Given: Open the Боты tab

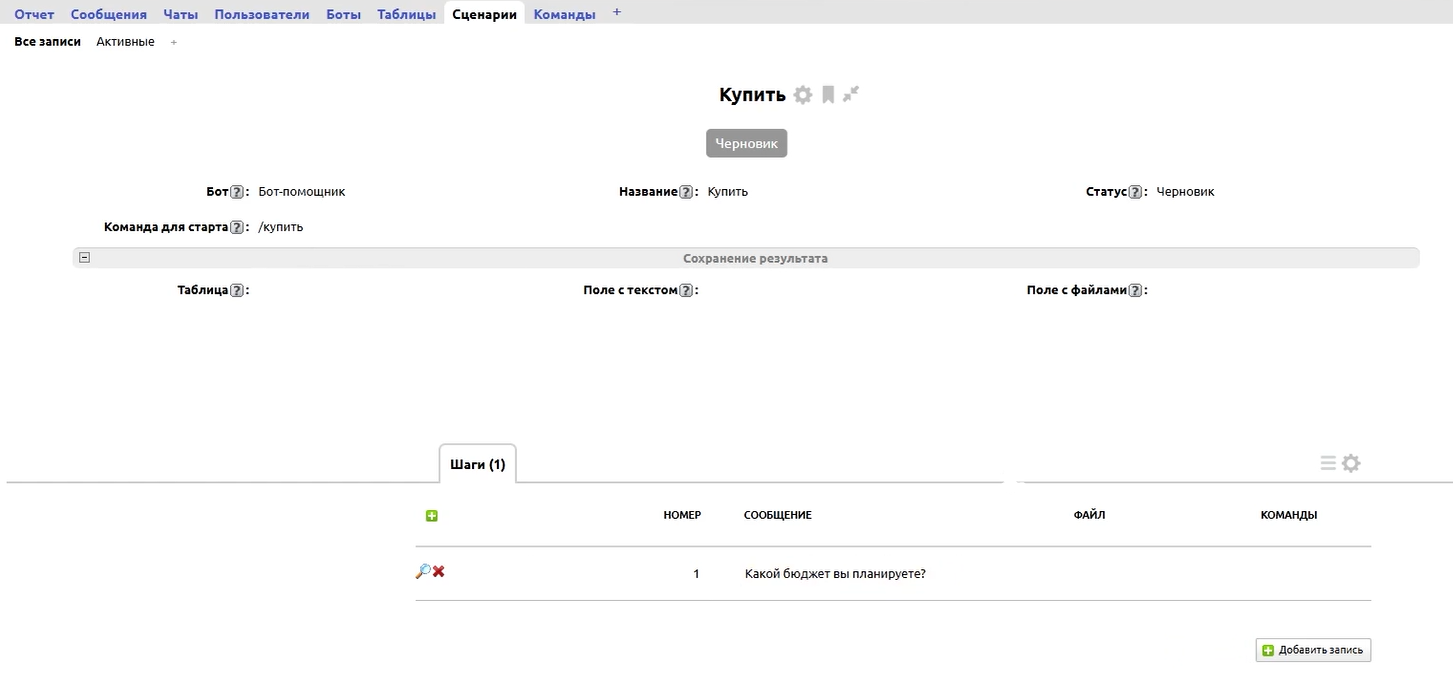Looking at the screenshot, I should pyautogui.click(x=344, y=14).
